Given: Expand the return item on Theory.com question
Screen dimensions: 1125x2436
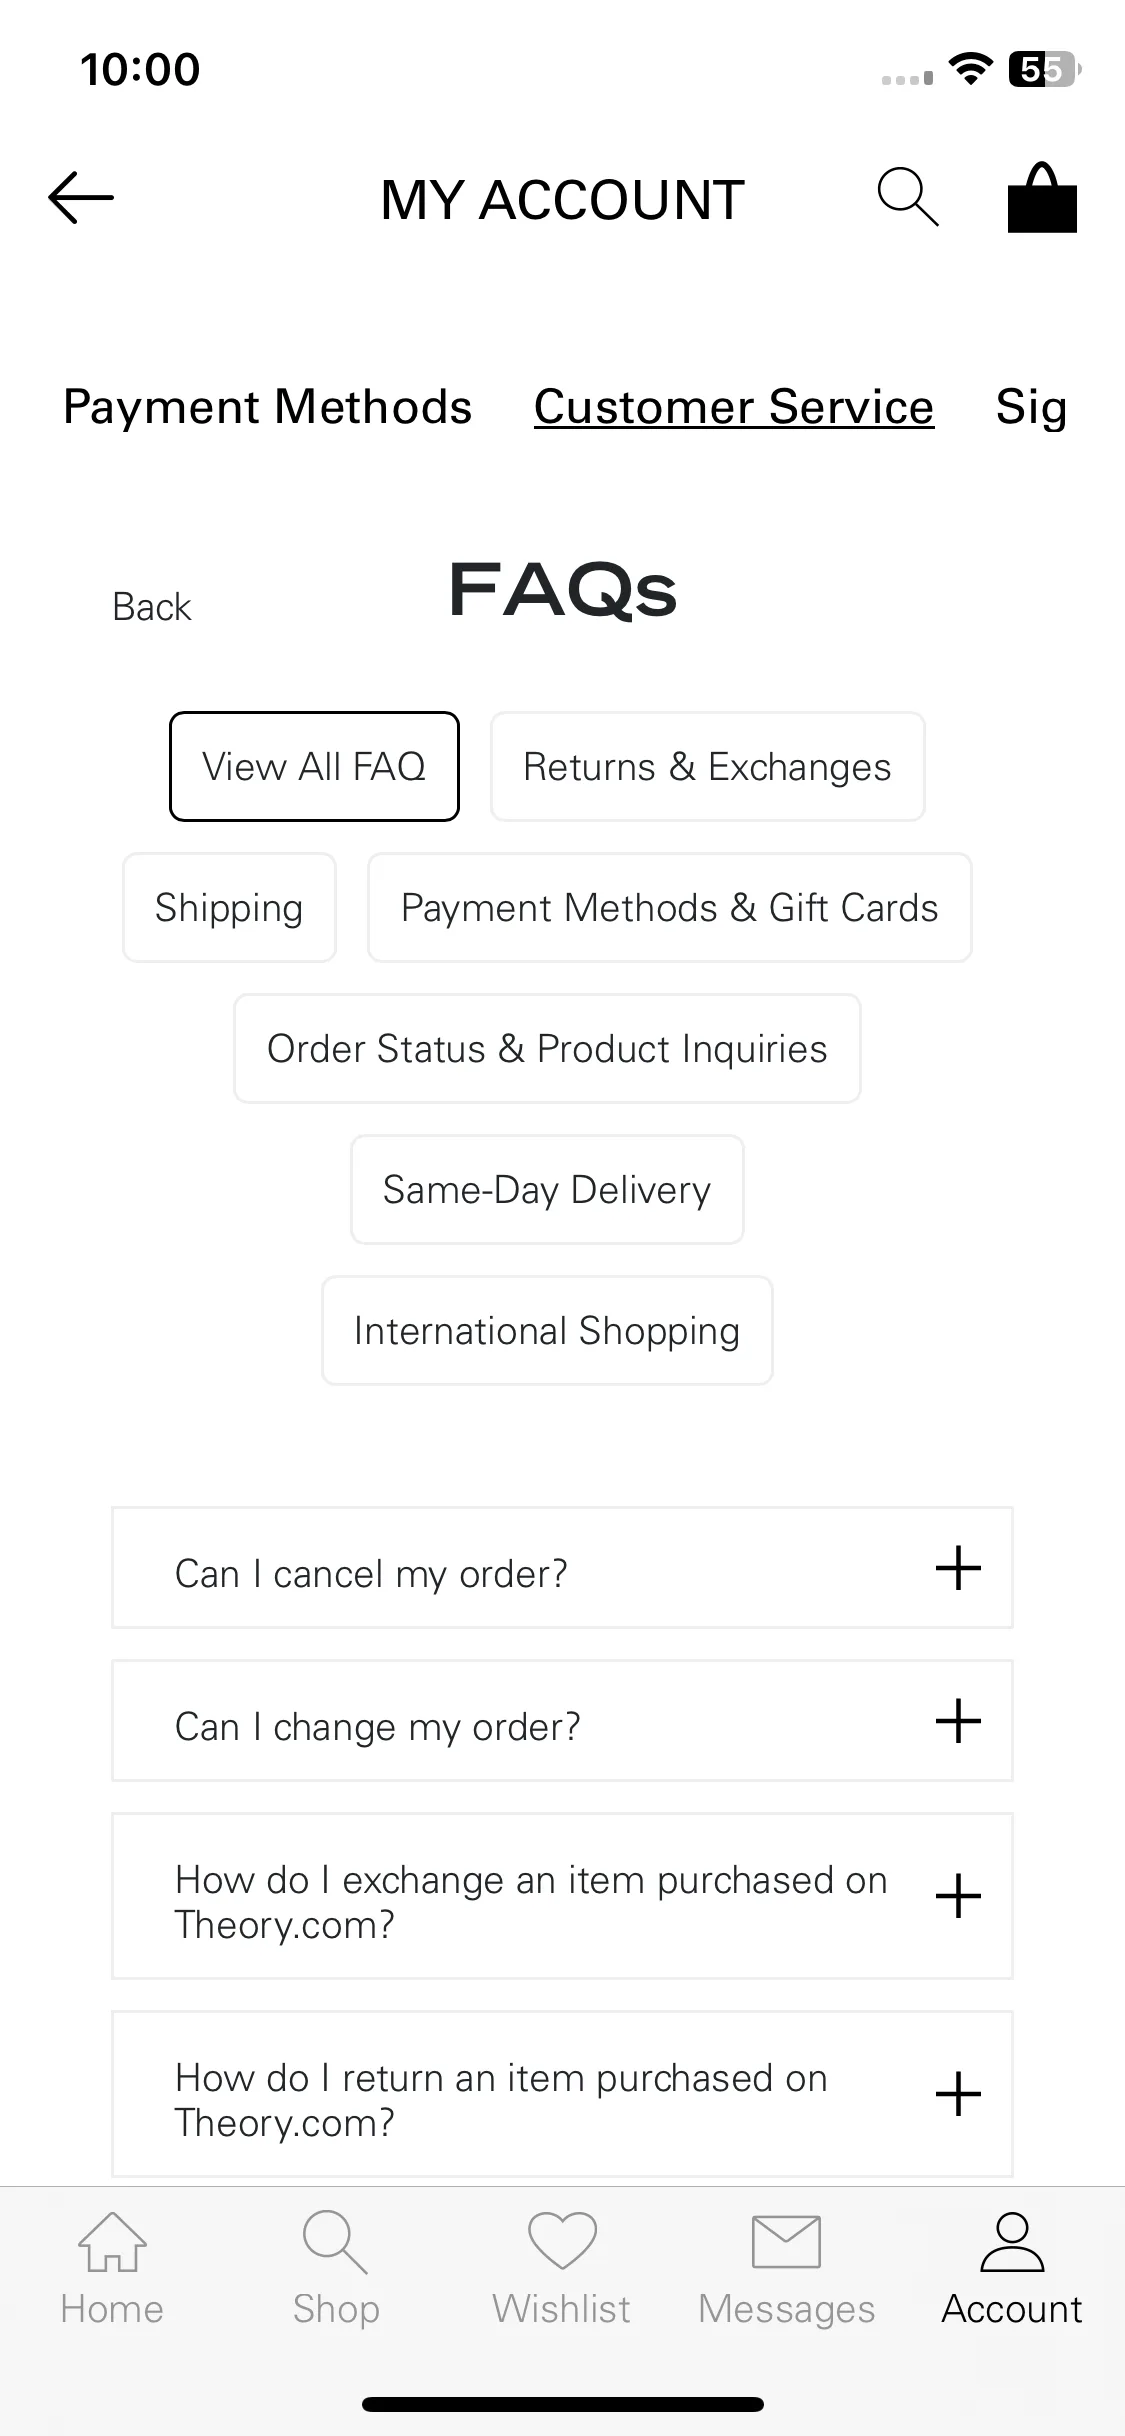Looking at the screenshot, I should 562,2094.
